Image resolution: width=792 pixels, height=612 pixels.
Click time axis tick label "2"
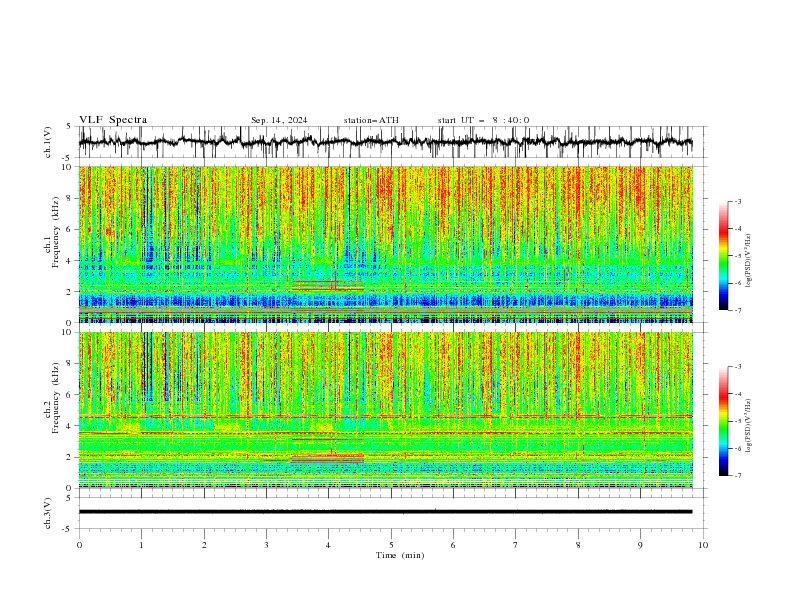tap(204, 545)
